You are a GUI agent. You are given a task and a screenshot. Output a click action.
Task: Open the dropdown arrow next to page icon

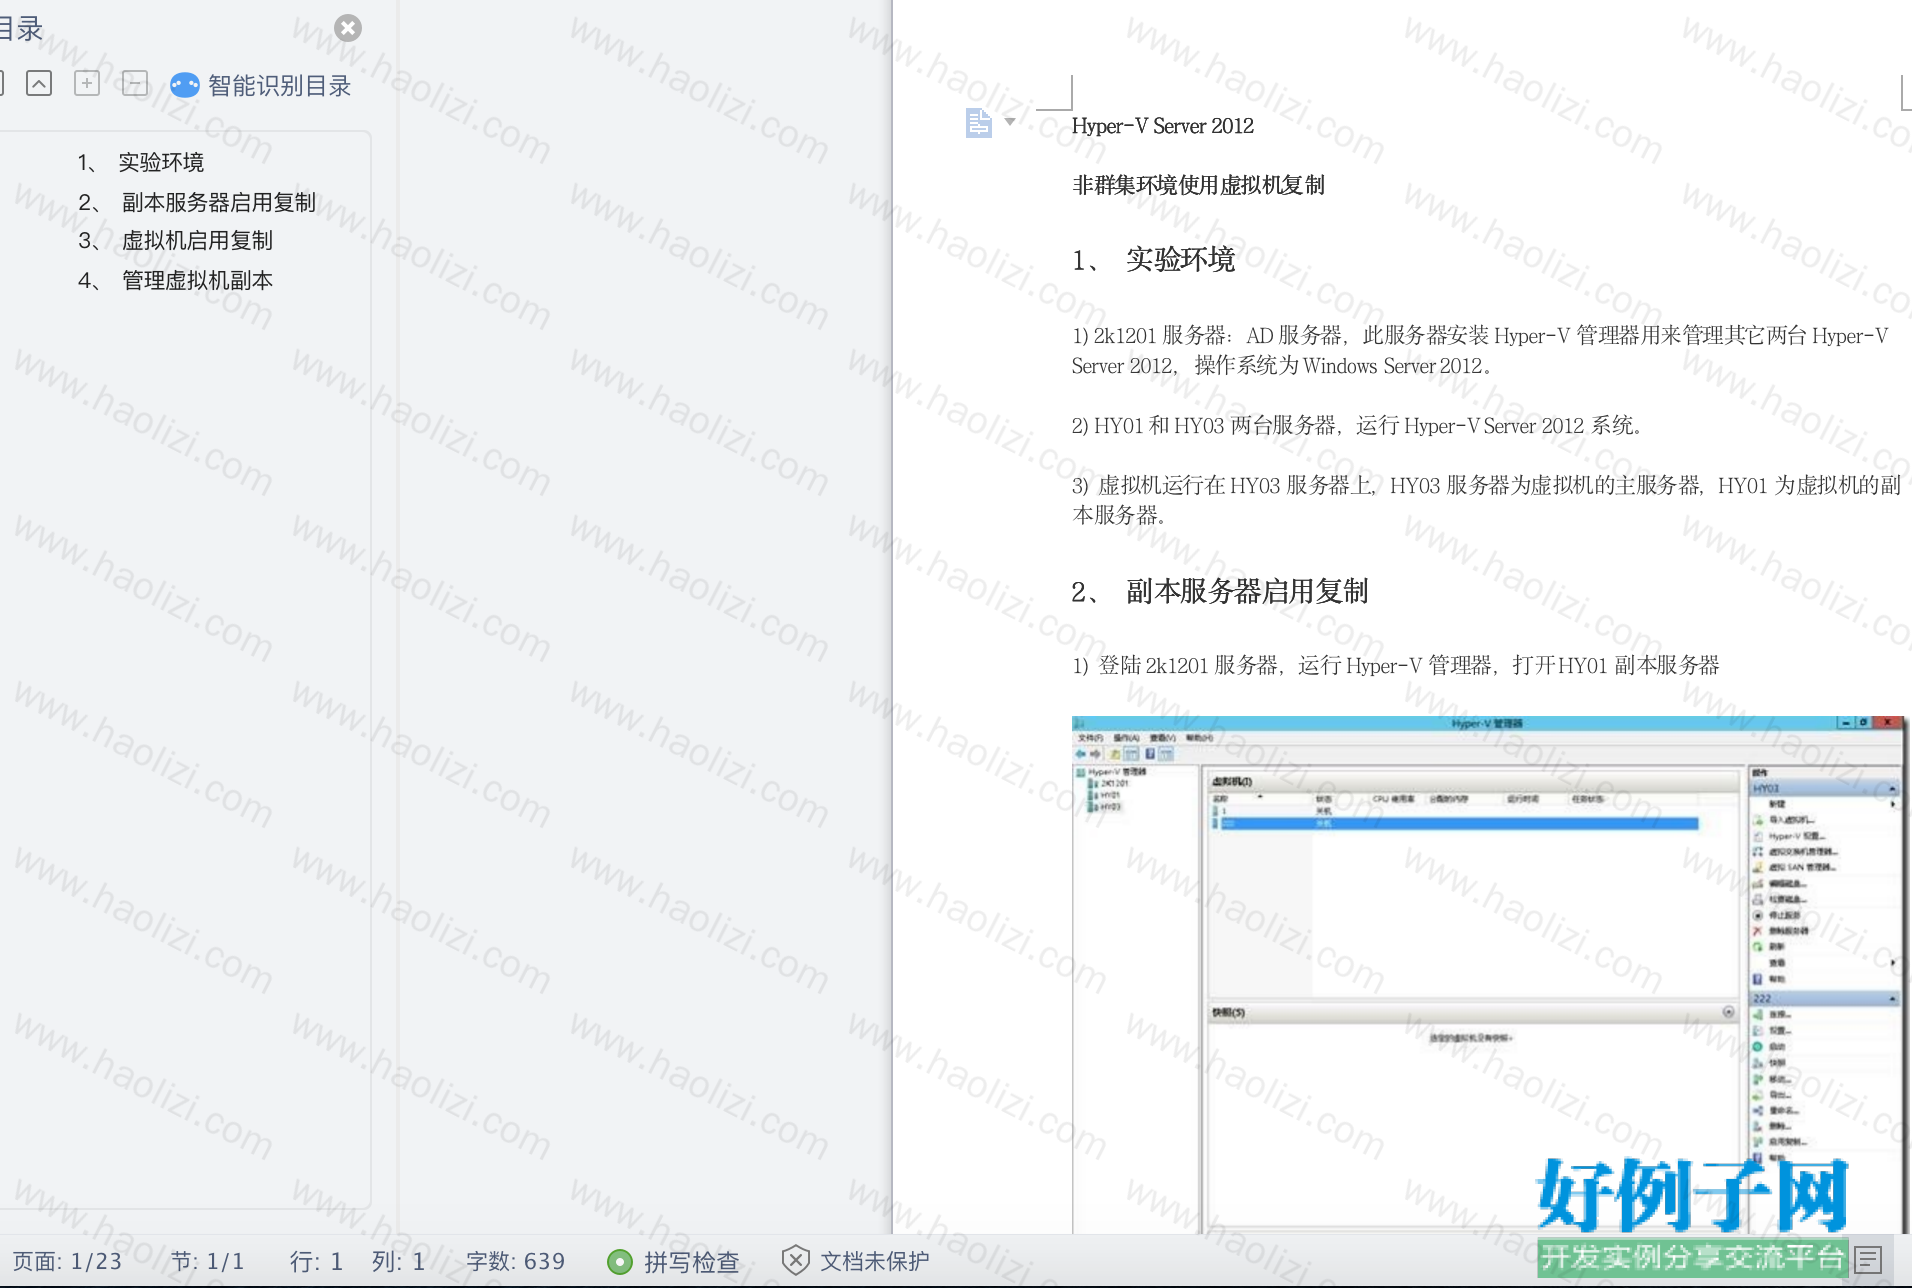point(1010,122)
